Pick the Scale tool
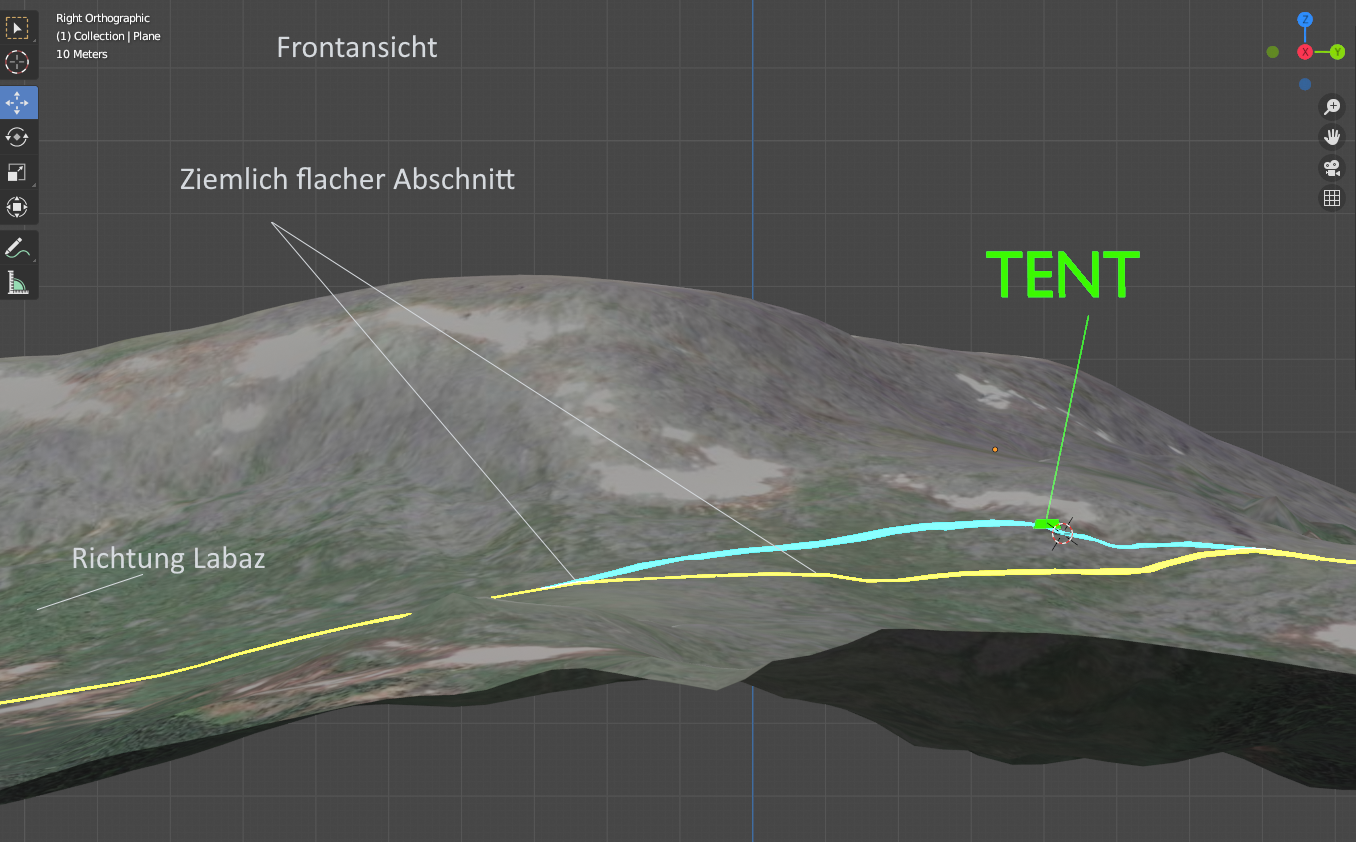 click(x=18, y=172)
